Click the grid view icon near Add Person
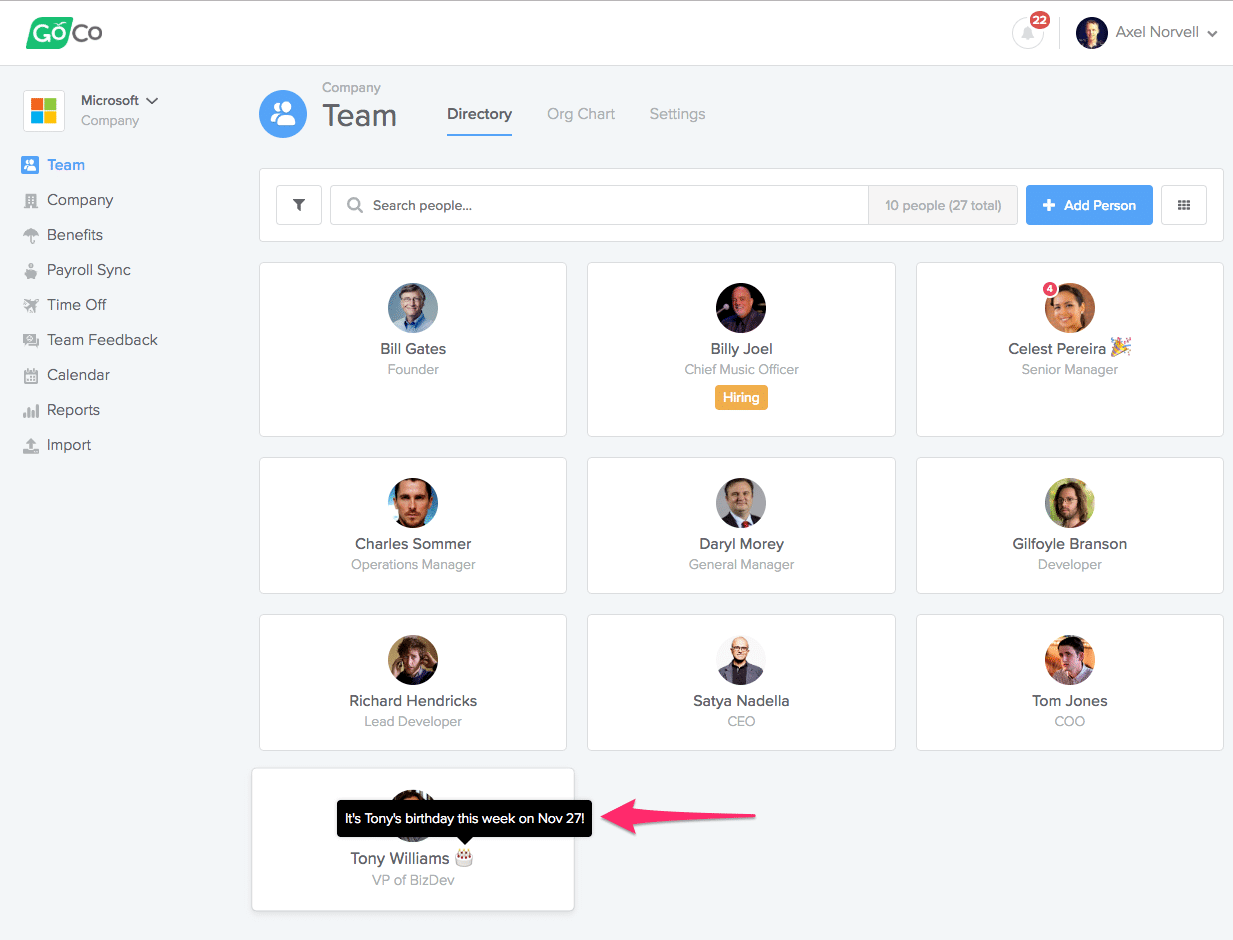This screenshot has height=940, width=1233. [x=1183, y=204]
